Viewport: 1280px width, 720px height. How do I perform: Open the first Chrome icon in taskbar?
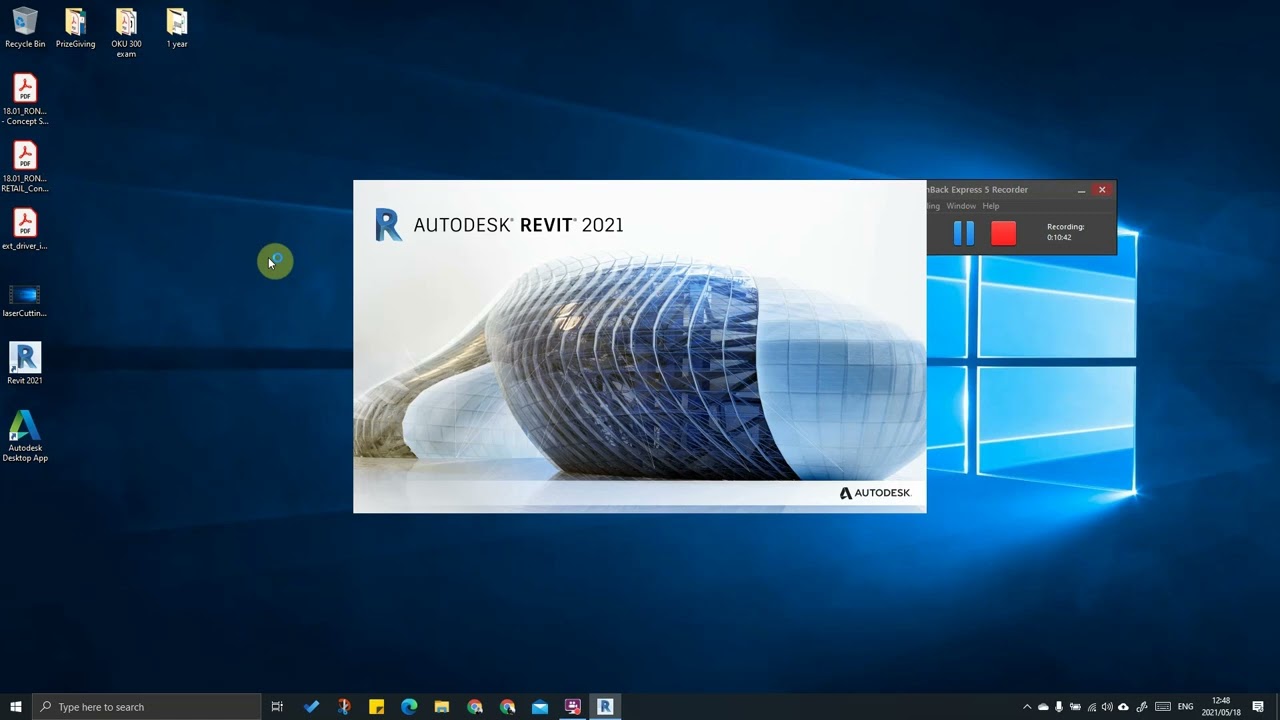point(474,707)
